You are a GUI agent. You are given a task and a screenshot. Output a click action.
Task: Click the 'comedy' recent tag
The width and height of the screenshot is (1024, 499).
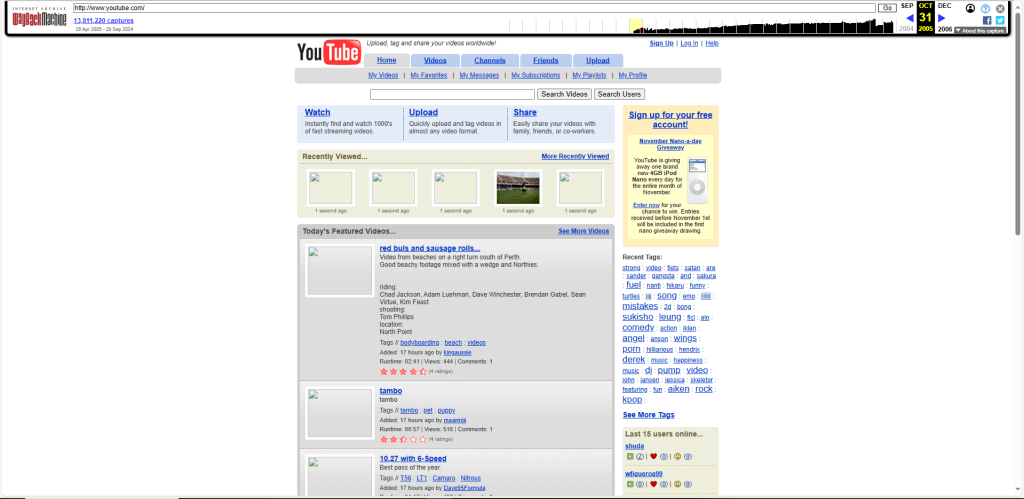[638, 327]
